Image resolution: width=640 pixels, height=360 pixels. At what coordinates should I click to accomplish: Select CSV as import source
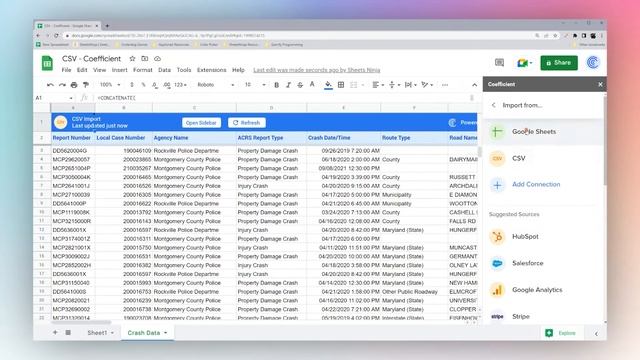543,158
